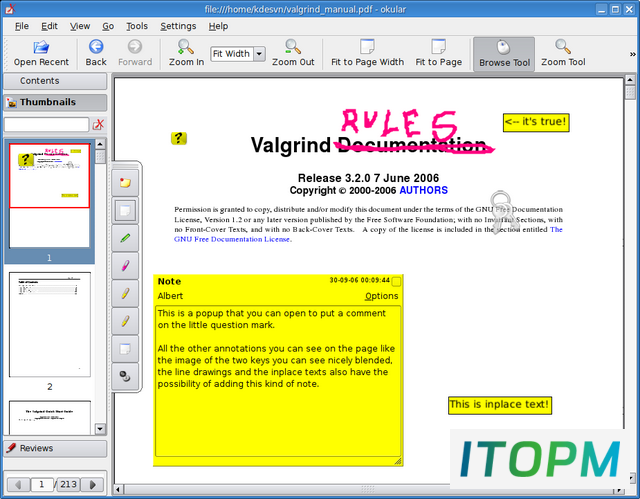Switch to the Contents sidebar tab
The width and height of the screenshot is (640, 499).
point(55,81)
